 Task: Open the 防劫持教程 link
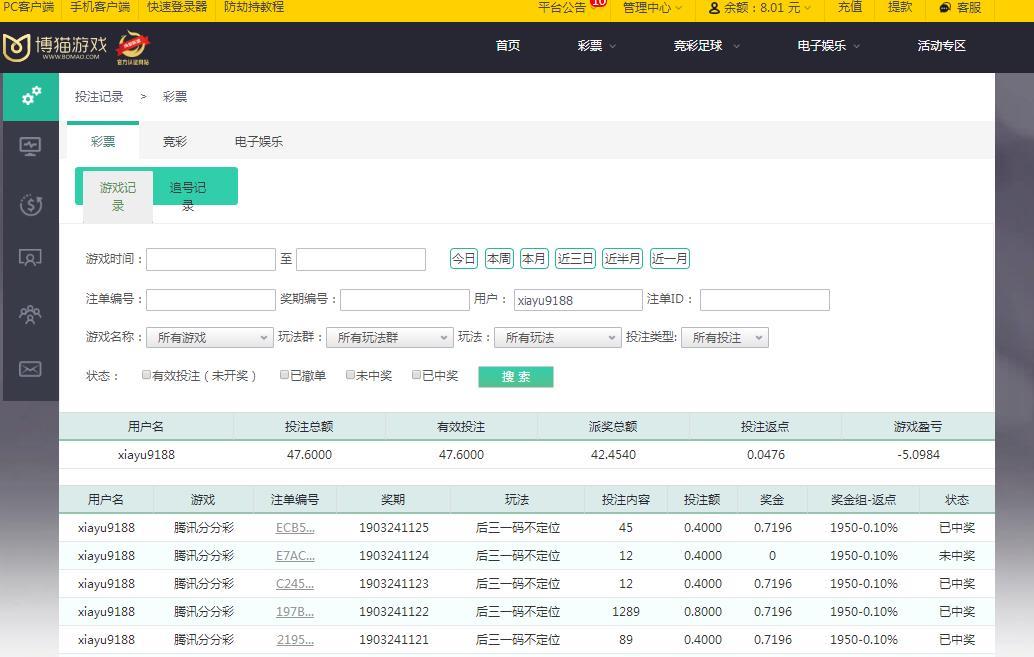pos(254,7)
